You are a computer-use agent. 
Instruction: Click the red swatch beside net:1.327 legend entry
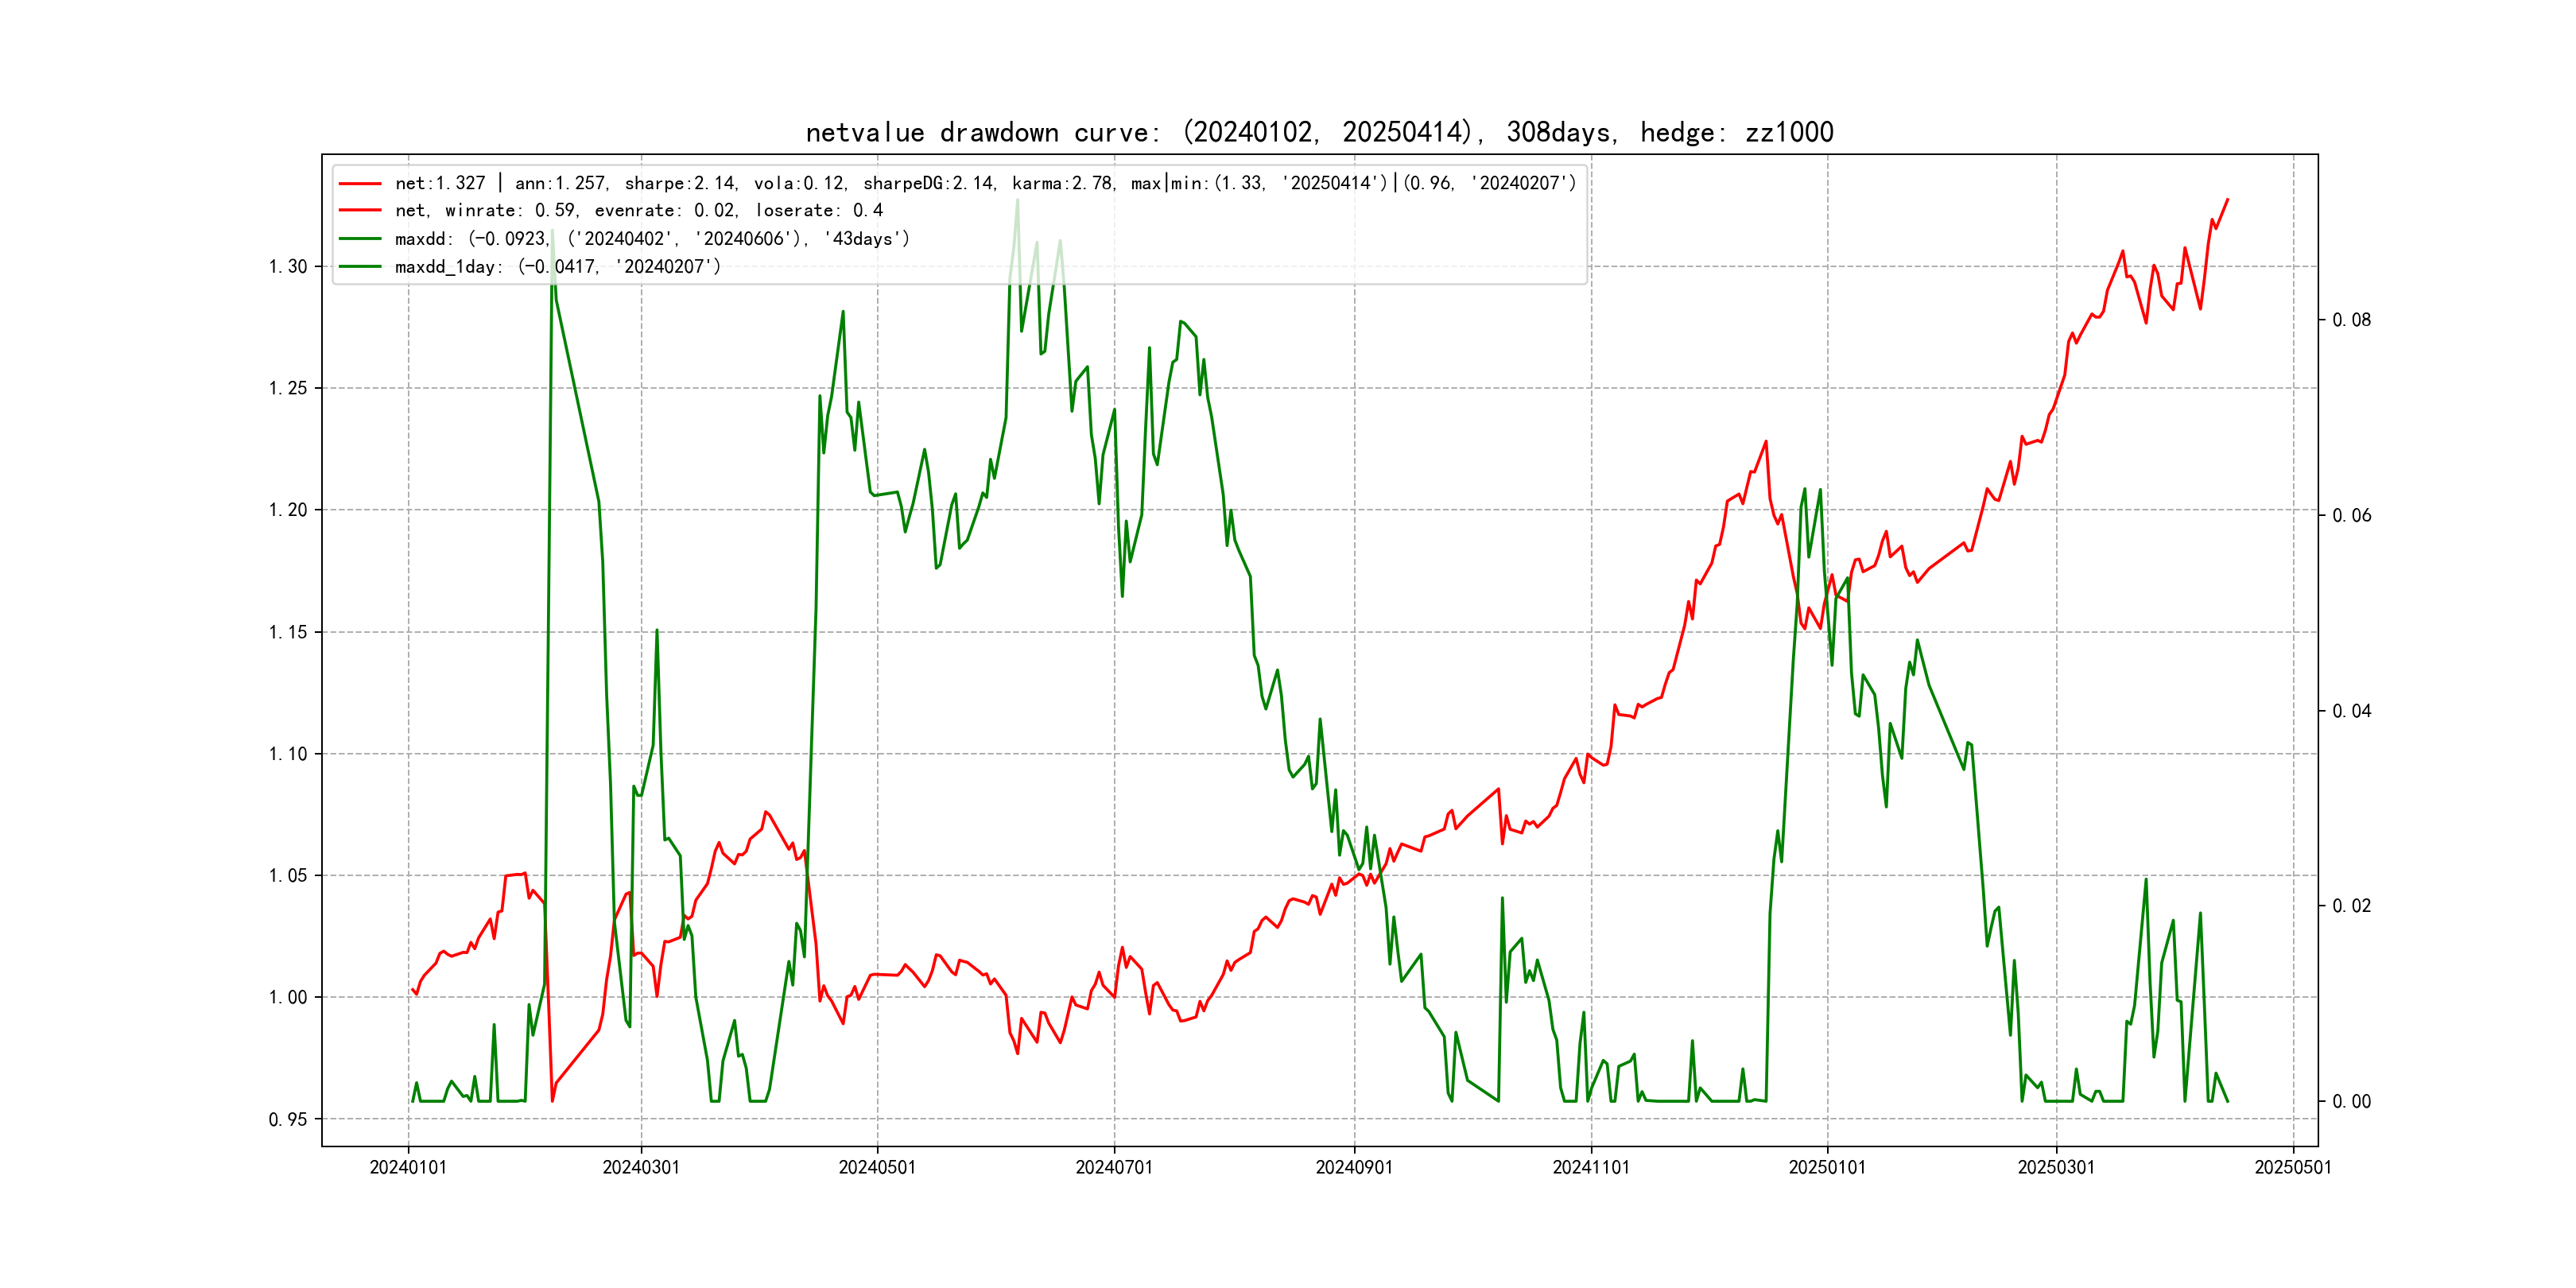(359, 184)
